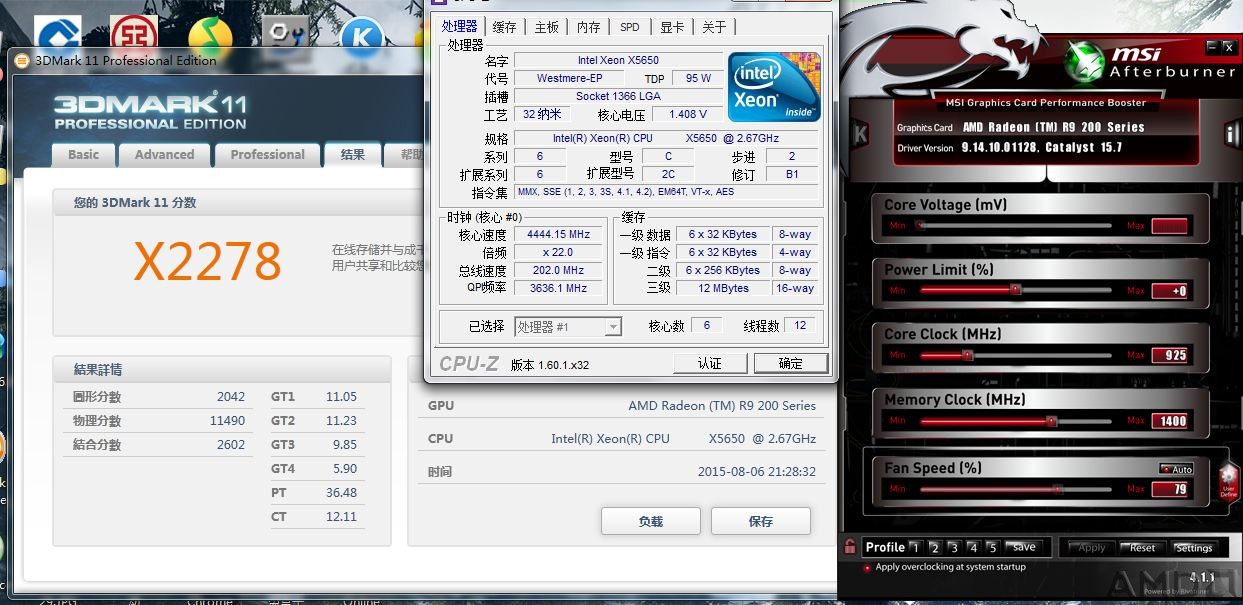Click the Afterburner Apply button
Image resolution: width=1243 pixels, height=605 pixels.
1092,548
